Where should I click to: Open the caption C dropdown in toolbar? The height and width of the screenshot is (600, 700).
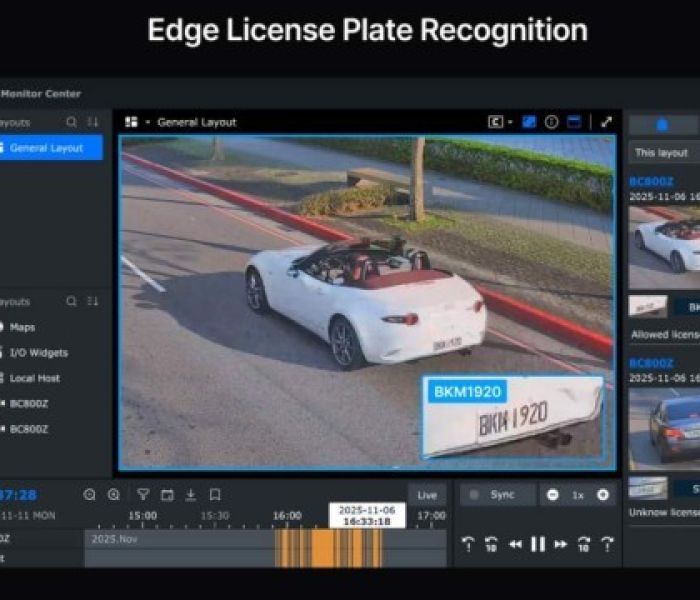pyautogui.click(x=499, y=122)
